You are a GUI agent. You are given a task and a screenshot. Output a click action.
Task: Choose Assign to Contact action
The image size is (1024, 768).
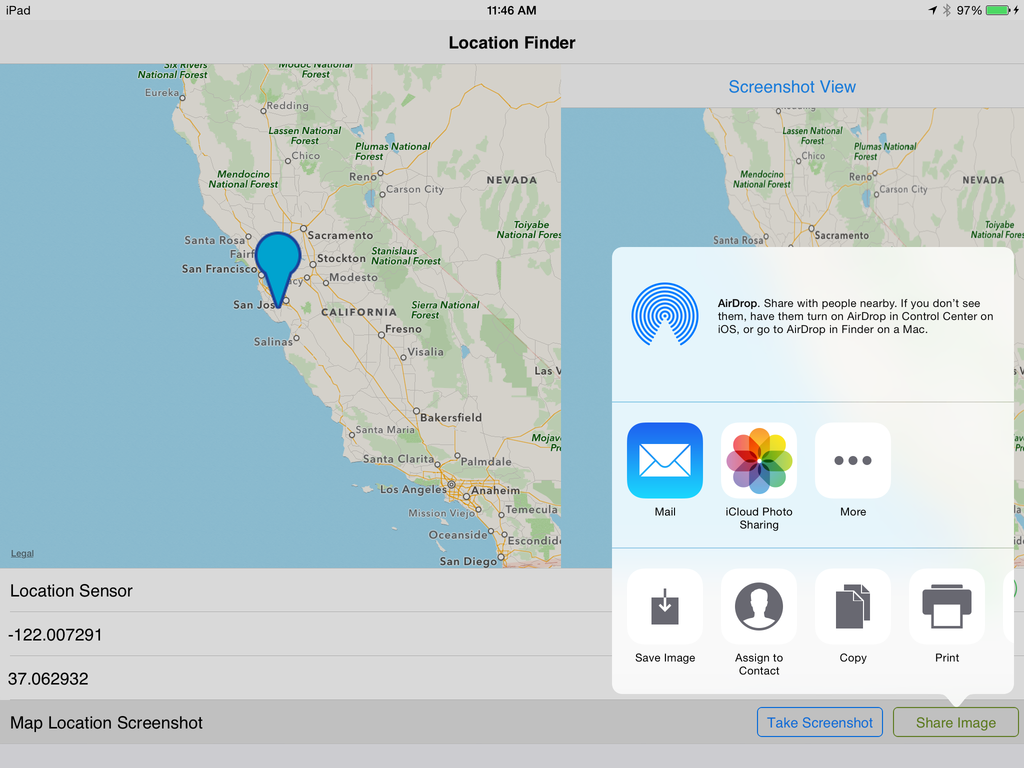pyautogui.click(x=759, y=607)
